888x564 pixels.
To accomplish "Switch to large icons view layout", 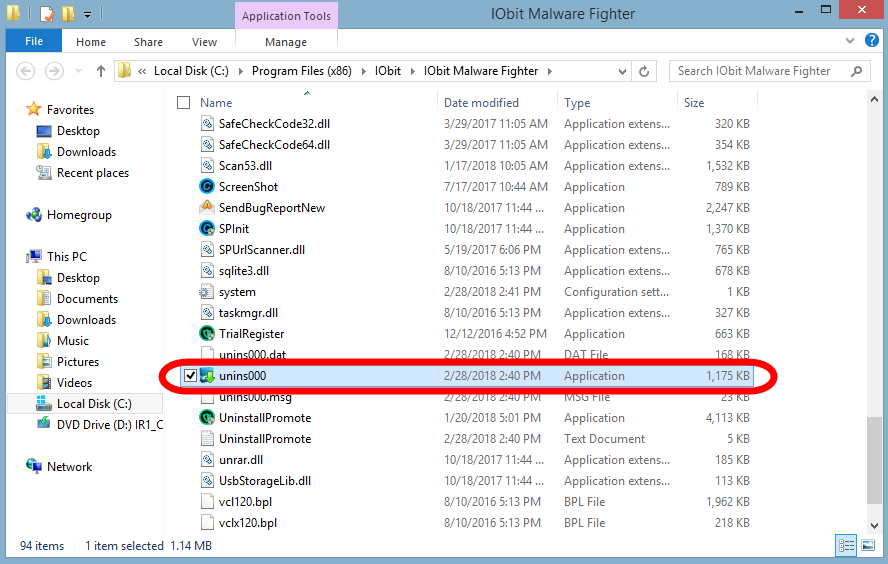I will coord(868,545).
